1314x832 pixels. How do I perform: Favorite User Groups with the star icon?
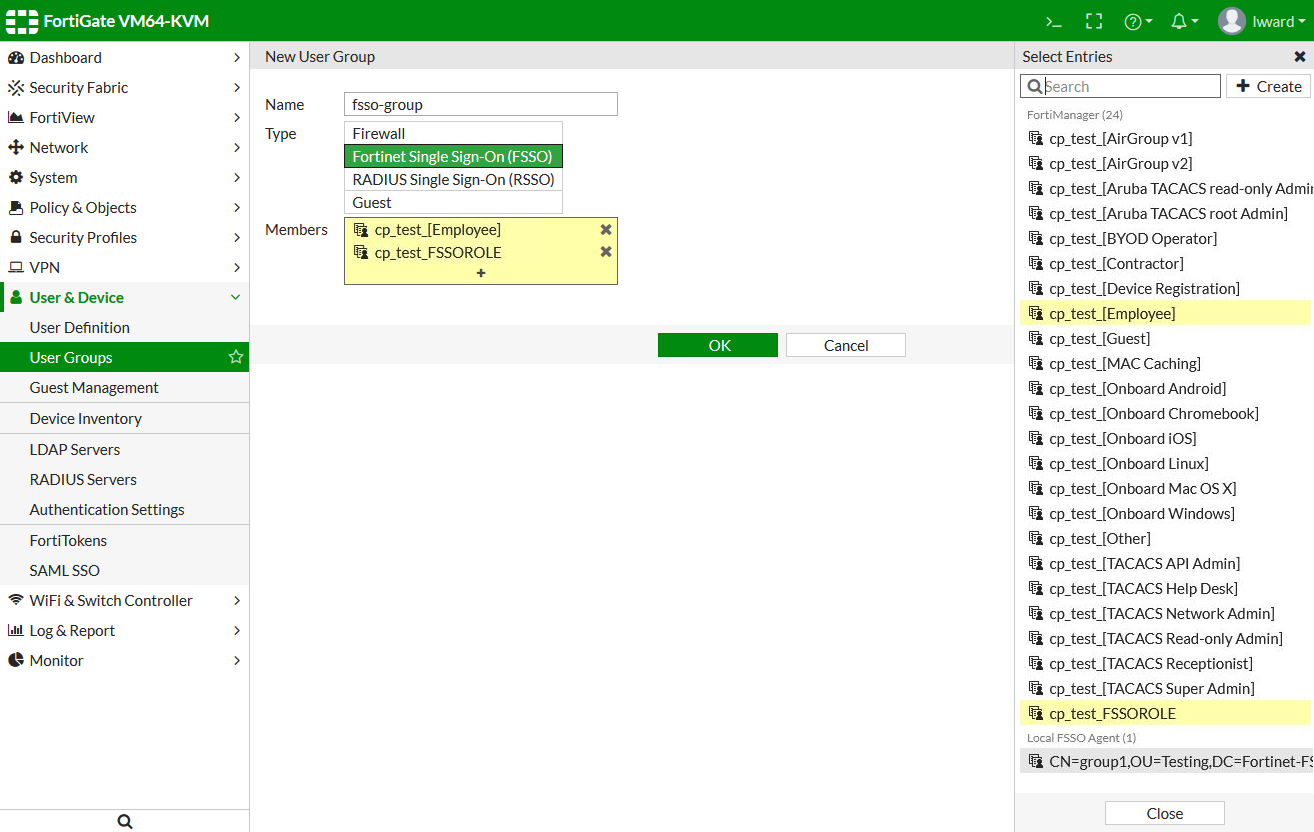pyautogui.click(x=236, y=357)
